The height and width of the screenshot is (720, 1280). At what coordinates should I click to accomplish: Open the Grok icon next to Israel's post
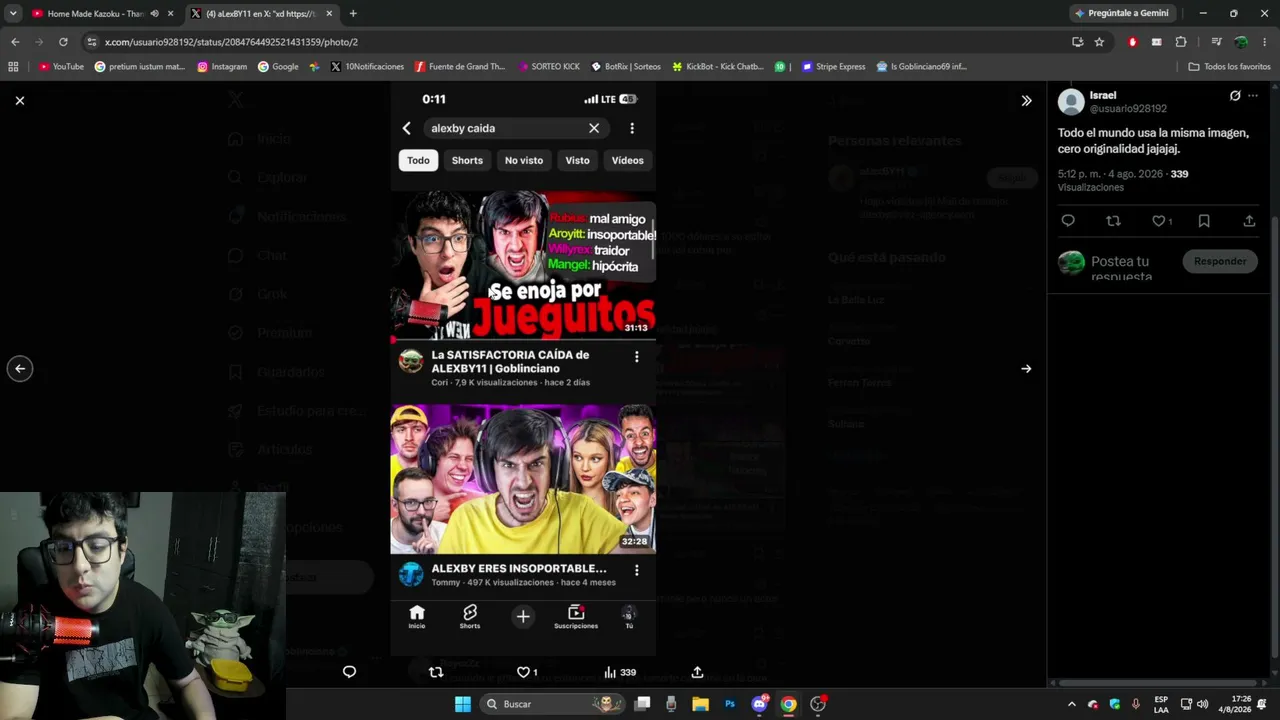(1235, 96)
